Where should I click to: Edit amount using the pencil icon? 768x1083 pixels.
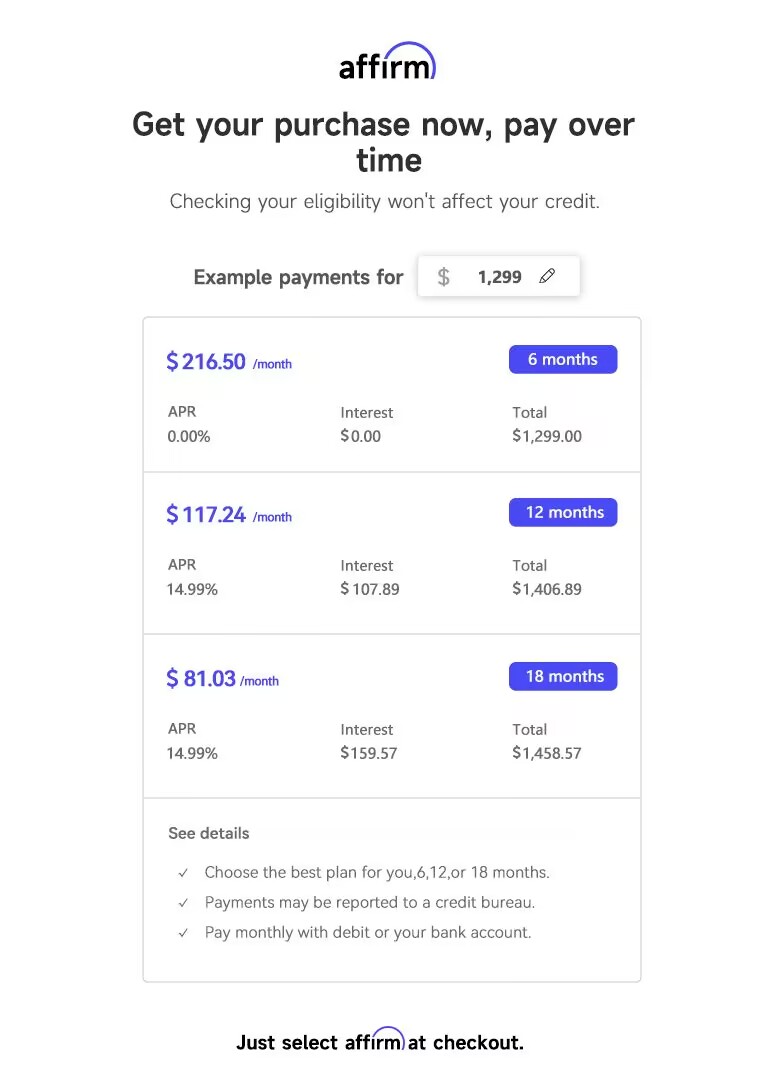(547, 276)
